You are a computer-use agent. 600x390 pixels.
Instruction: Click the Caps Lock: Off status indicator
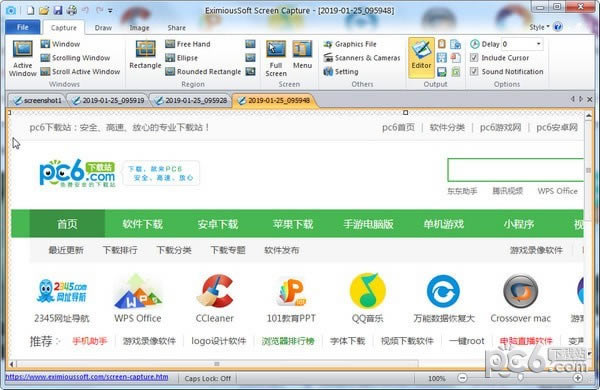click(x=208, y=379)
